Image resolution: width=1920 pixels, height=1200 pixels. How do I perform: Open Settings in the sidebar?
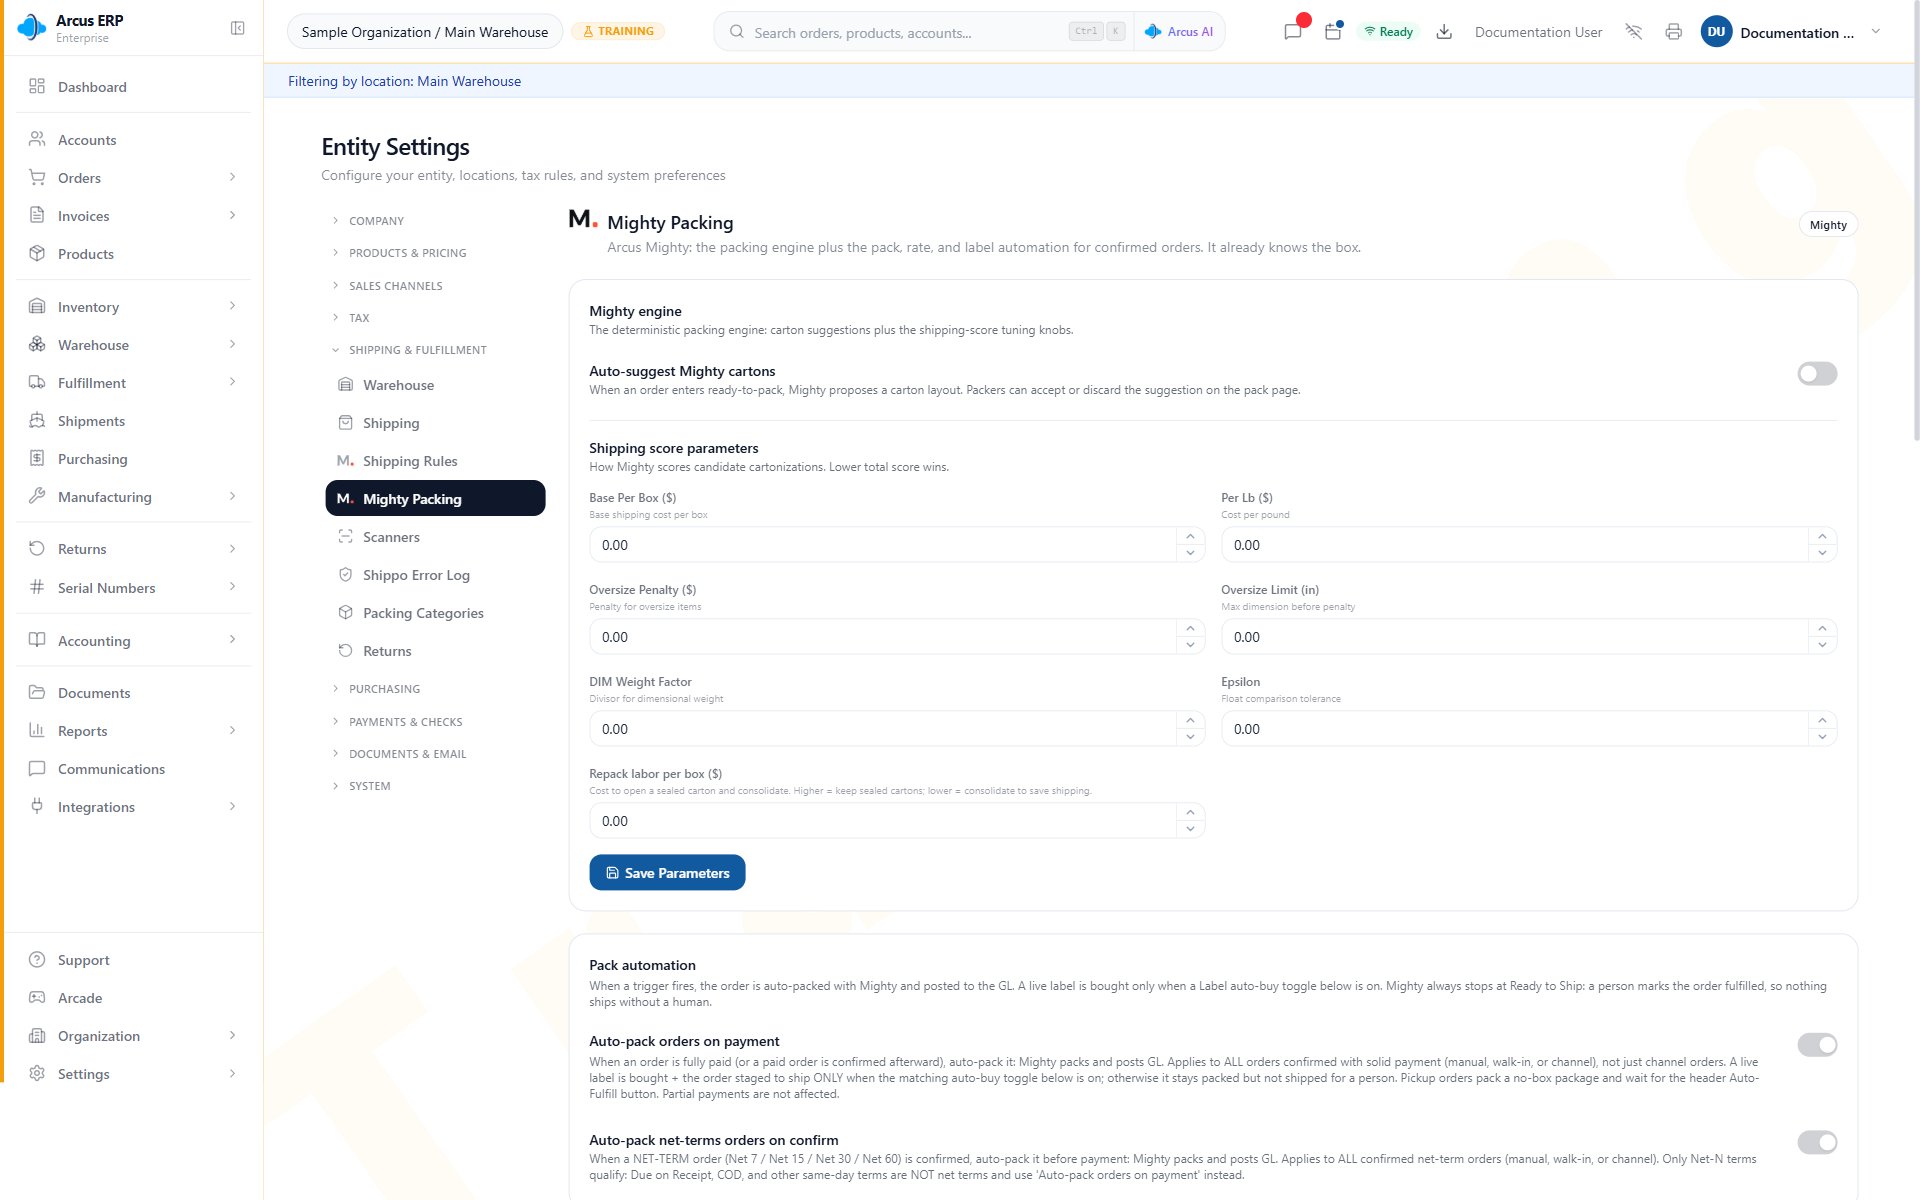(132, 1074)
